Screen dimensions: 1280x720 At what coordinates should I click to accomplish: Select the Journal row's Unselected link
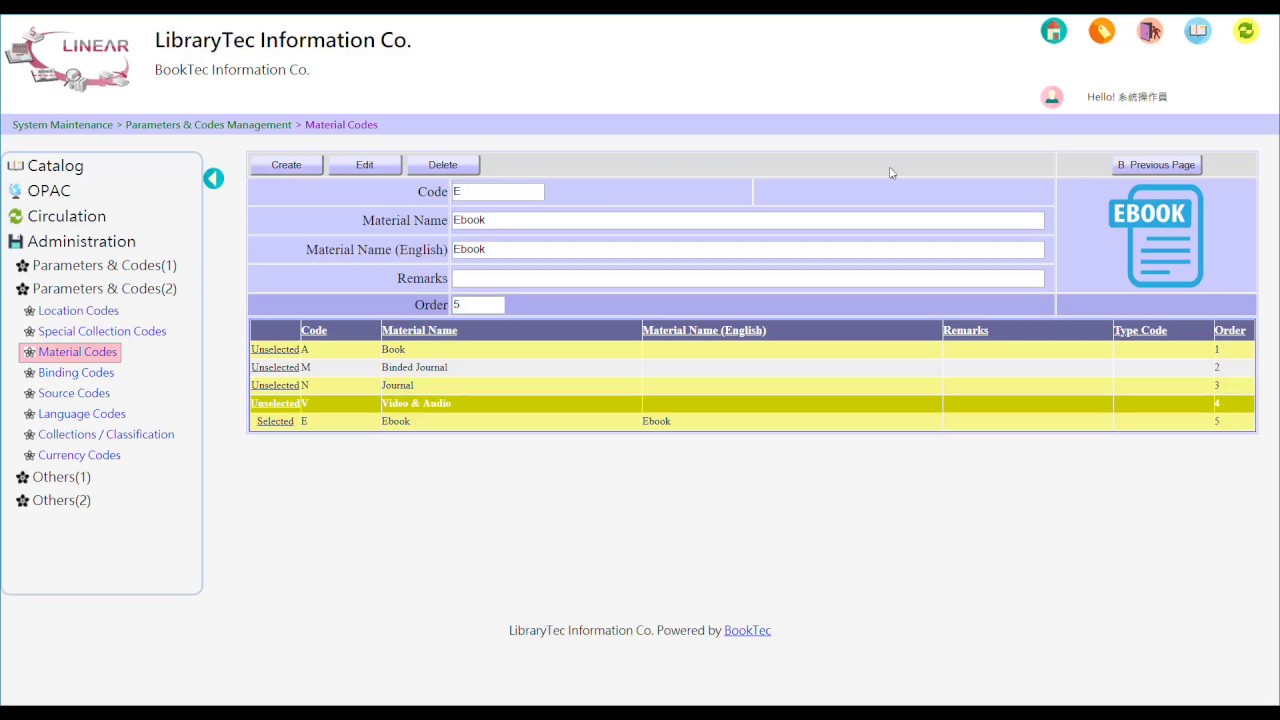275,386
